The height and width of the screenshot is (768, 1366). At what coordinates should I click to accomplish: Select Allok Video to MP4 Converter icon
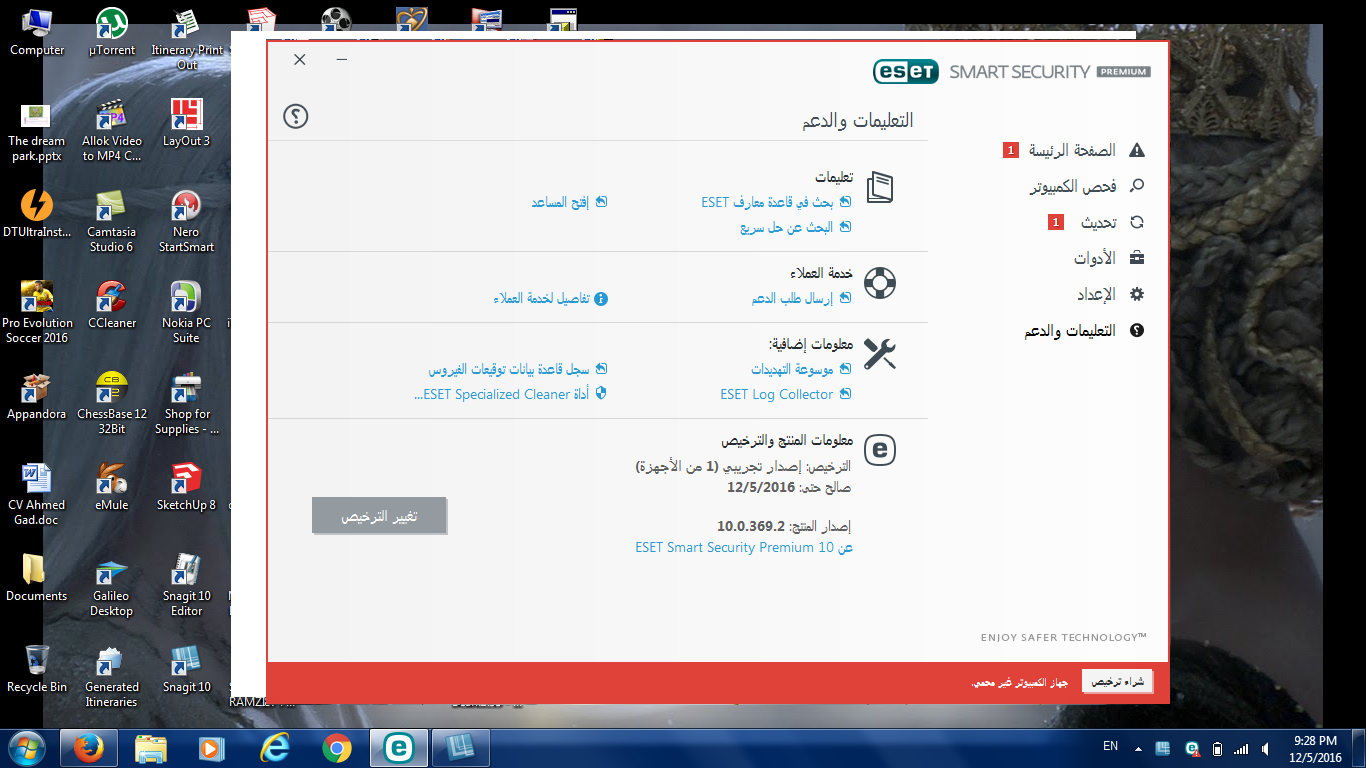(x=112, y=130)
